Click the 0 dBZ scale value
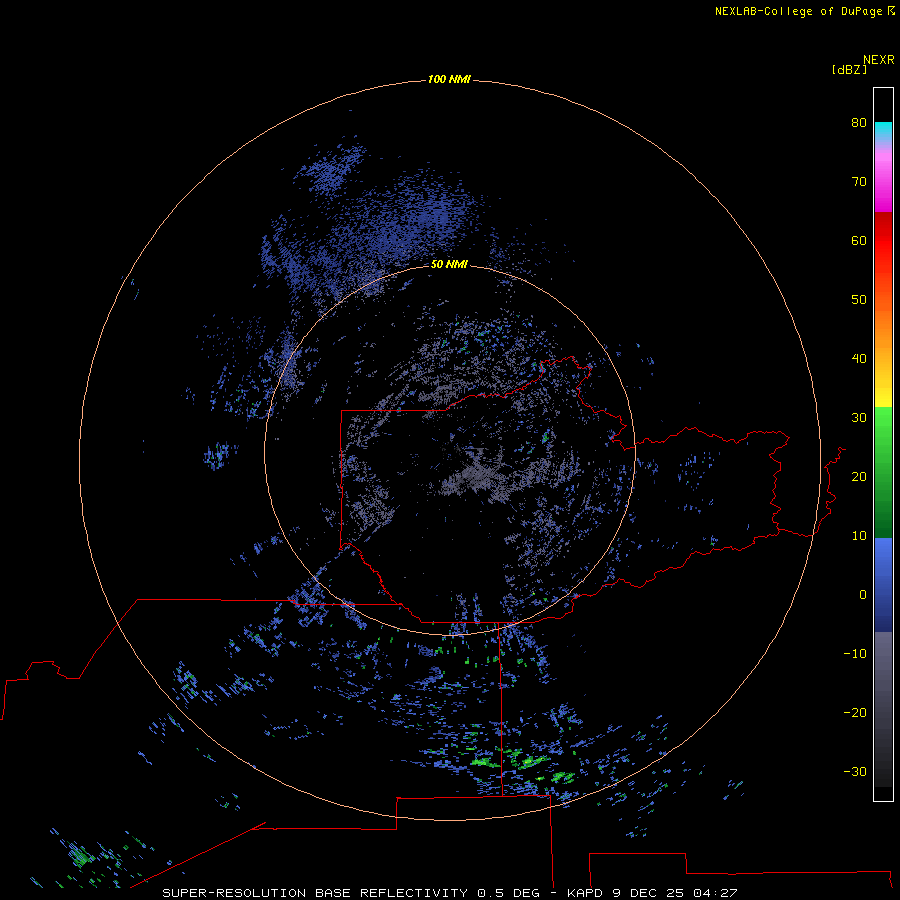Image resolution: width=900 pixels, height=900 pixels. tap(863, 595)
